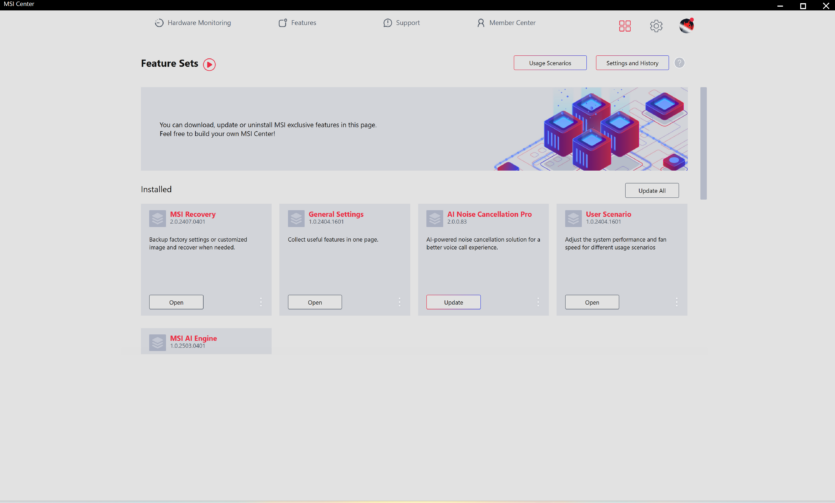835x503 pixels.
Task: Select the User Scenario title
Action: [608, 214]
